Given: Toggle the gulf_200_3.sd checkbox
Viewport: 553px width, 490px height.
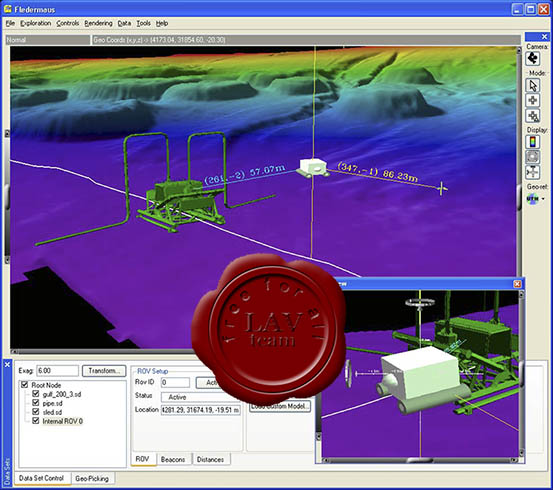Looking at the screenshot, I should click(36, 393).
